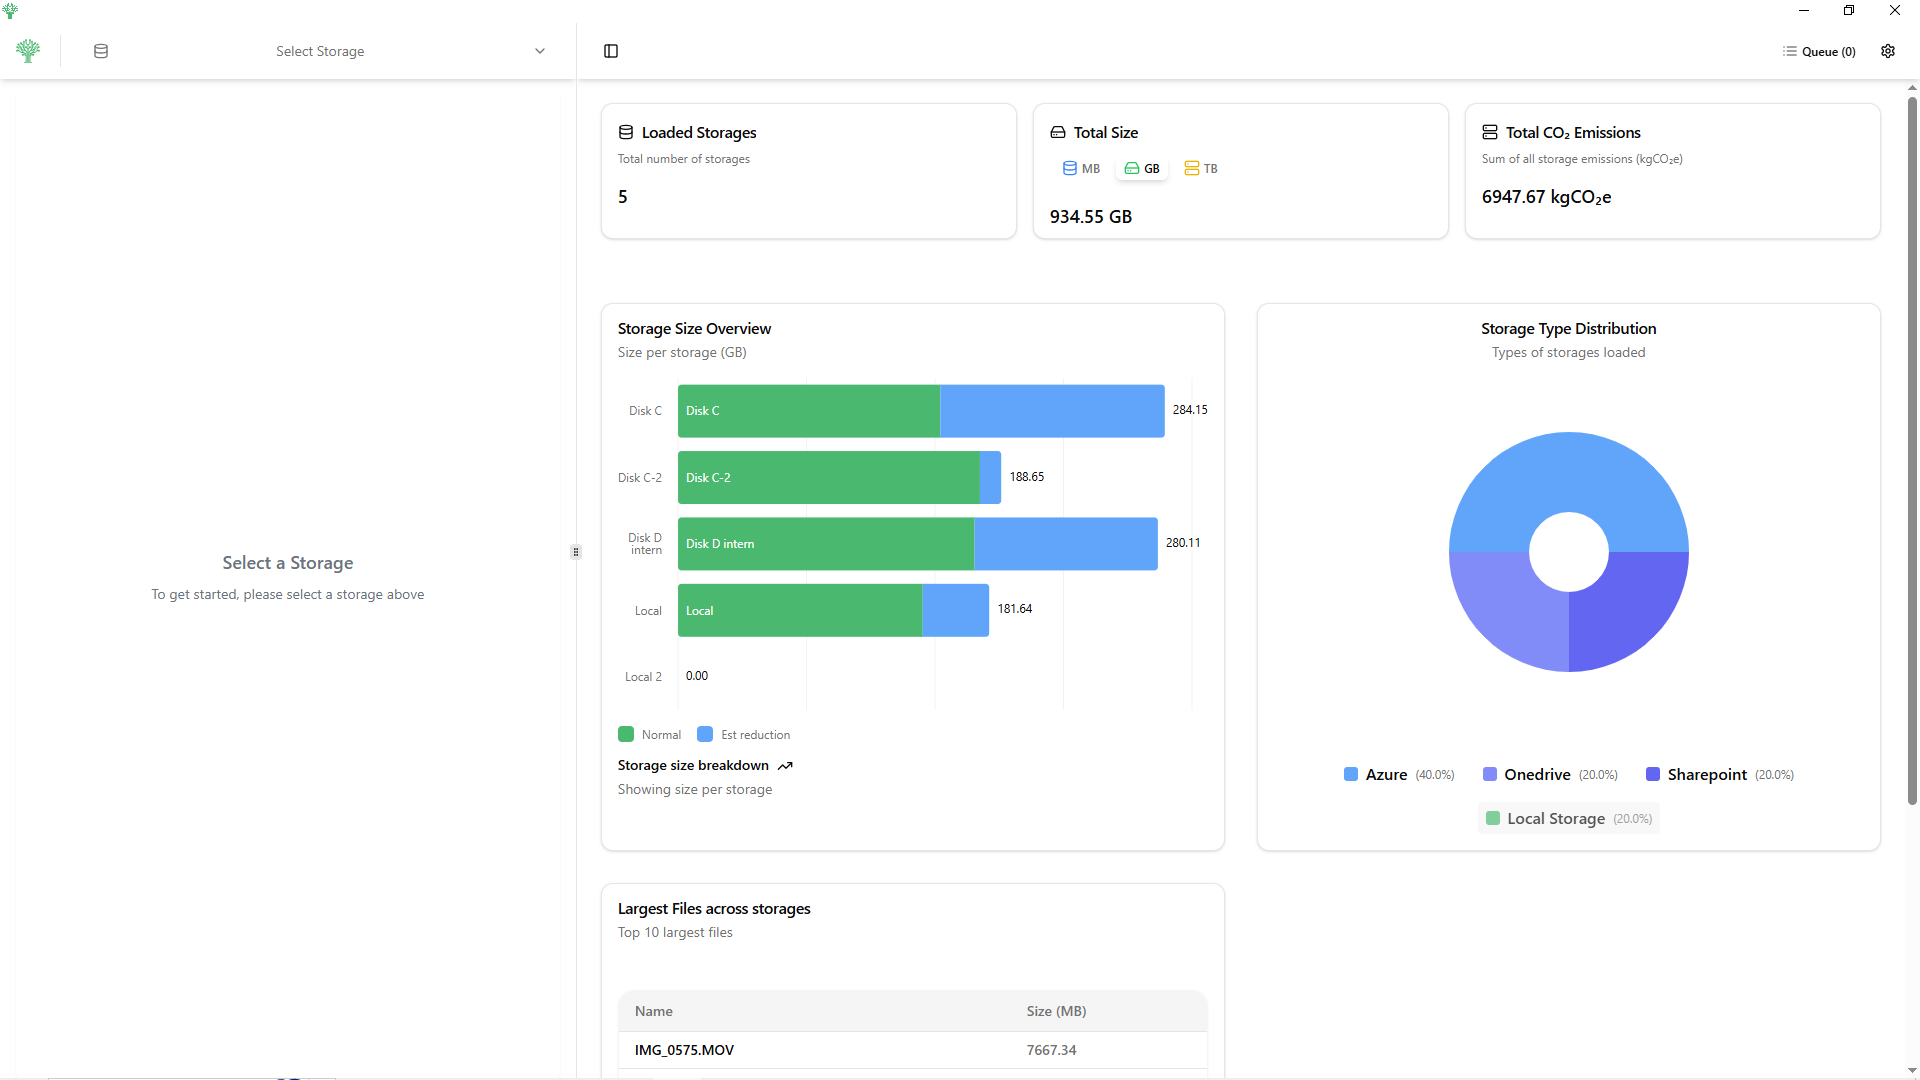Switch total size unit to TB
Image resolution: width=1920 pixels, height=1080 pixels.
click(1201, 168)
